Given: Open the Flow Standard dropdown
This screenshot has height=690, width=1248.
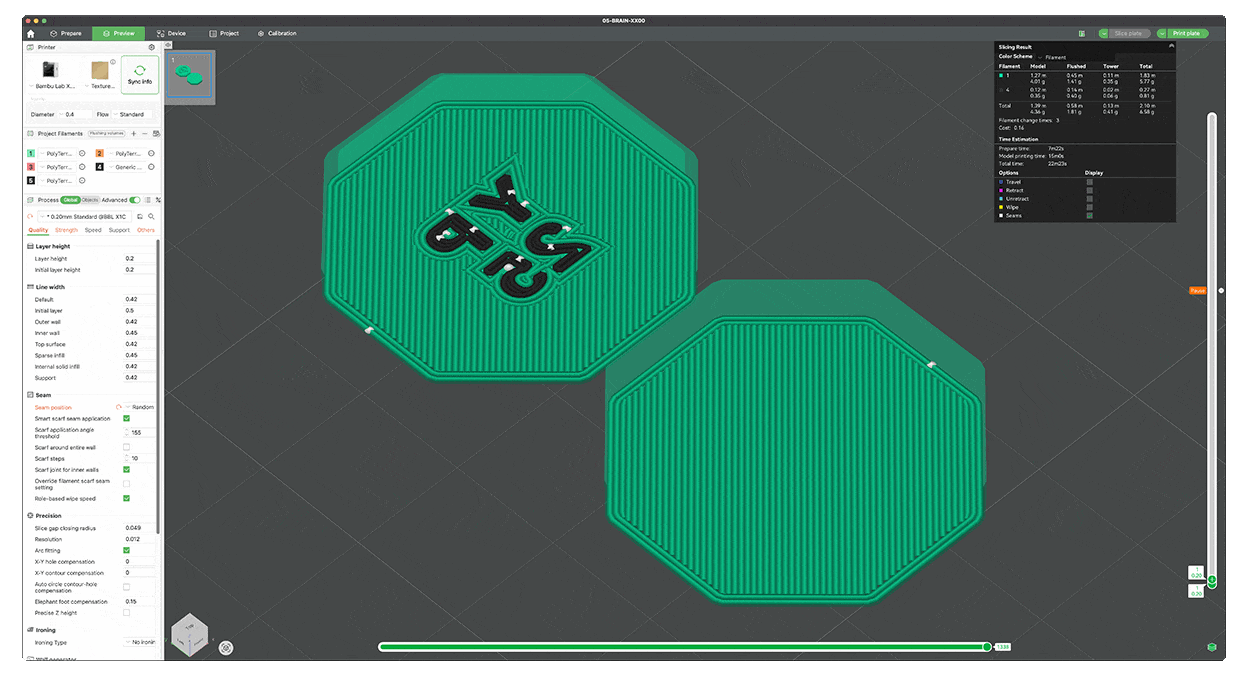Looking at the screenshot, I should pyautogui.click(x=130, y=114).
